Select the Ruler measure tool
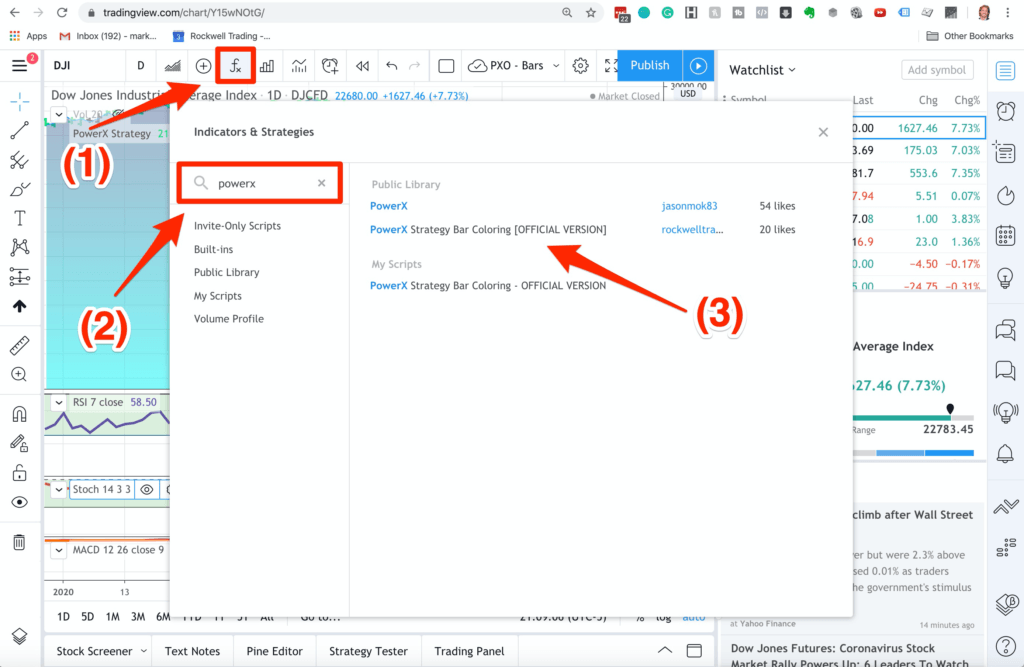 tap(20, 346)
